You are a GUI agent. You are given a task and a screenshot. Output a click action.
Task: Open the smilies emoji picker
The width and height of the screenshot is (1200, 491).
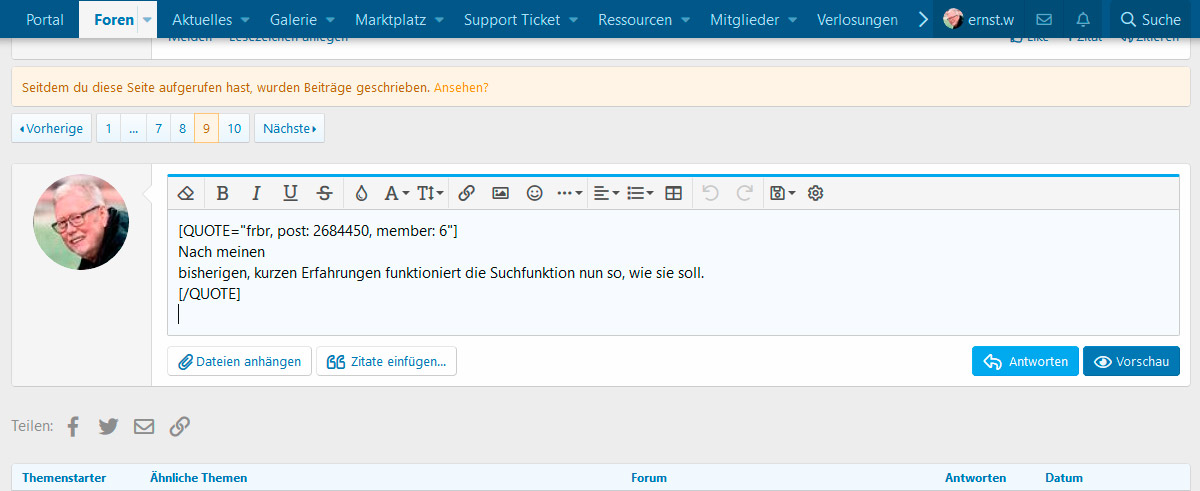(535, 193)
